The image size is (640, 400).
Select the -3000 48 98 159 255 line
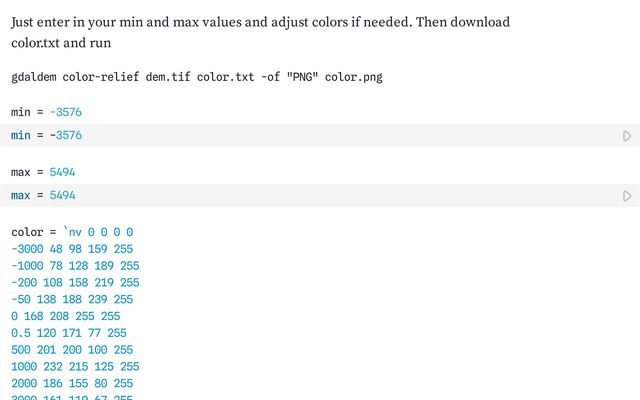(72, 249)
